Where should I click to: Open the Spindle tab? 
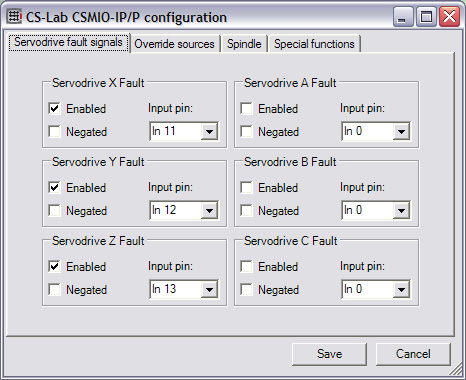[244, 44]
